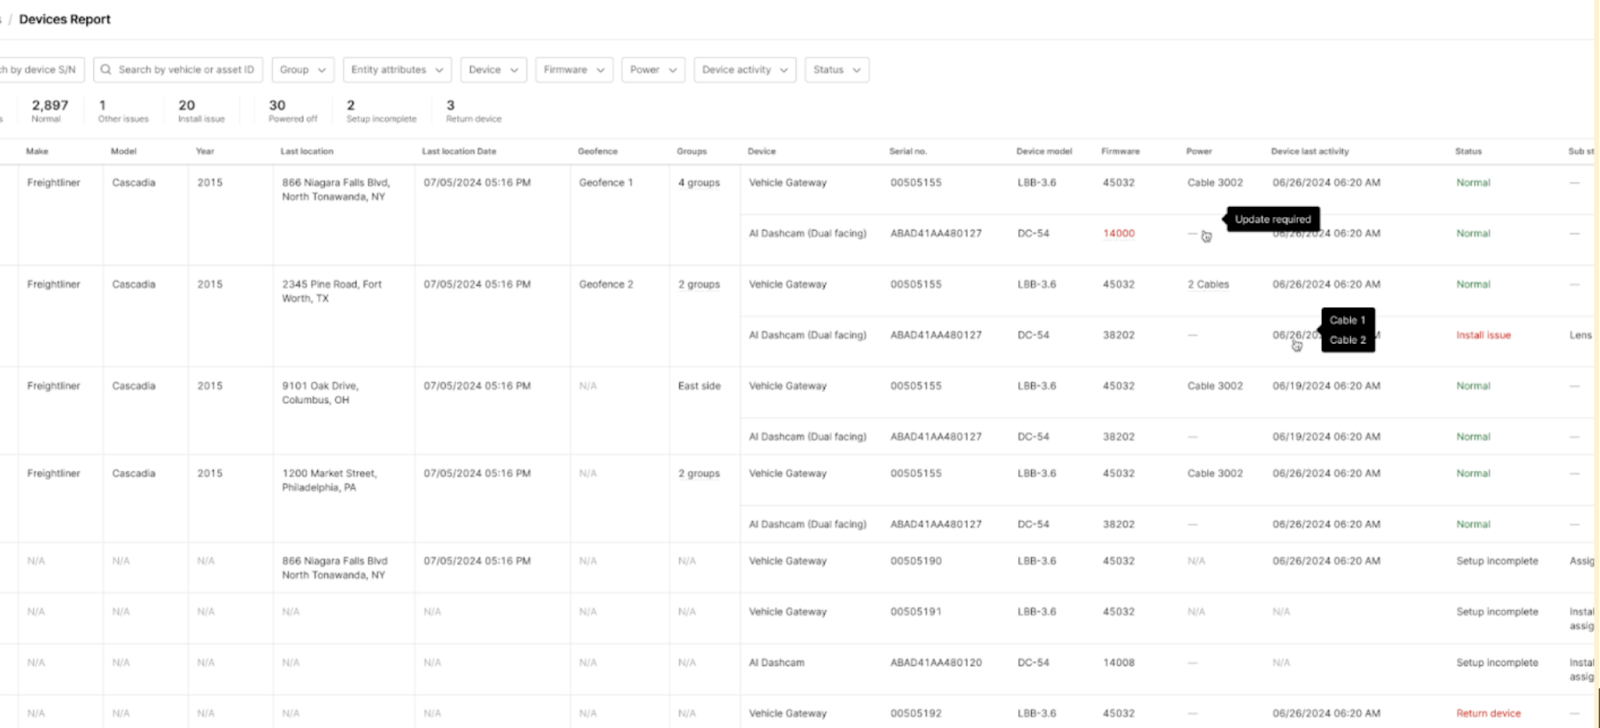Expand the Entity attributes filter

click(x=396, y=70)
